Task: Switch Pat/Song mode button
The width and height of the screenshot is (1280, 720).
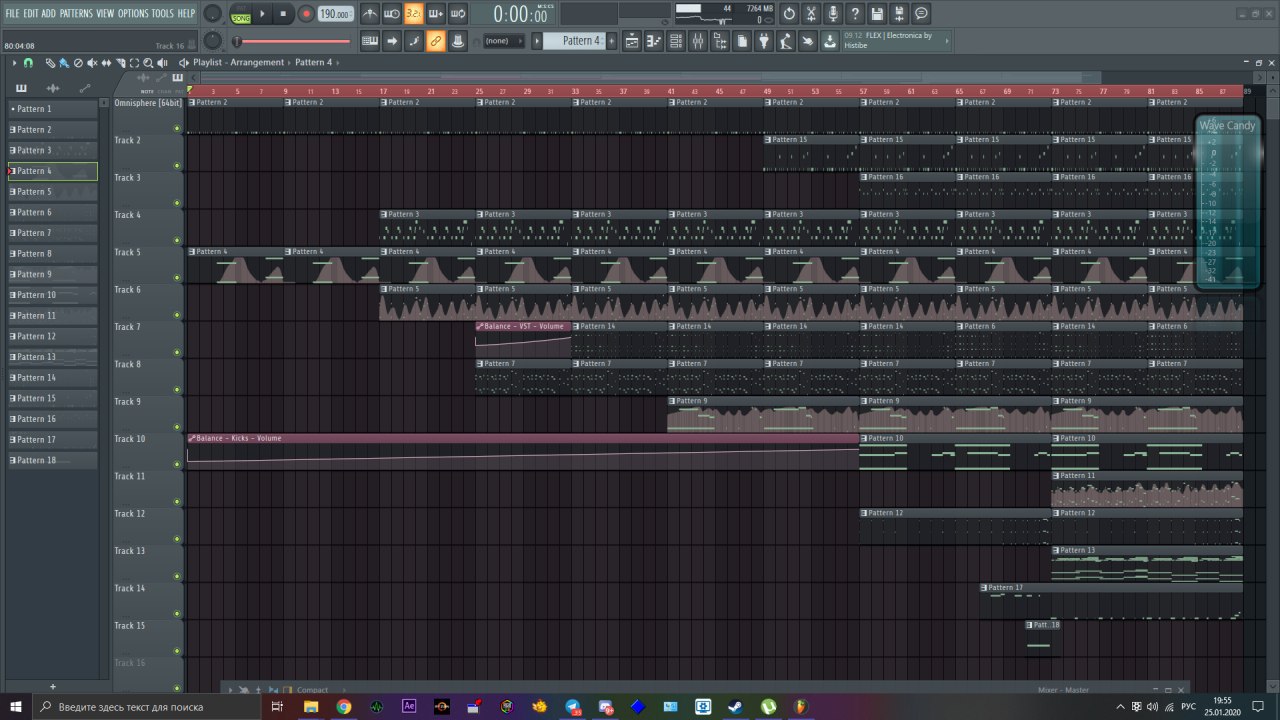Action: pyautogui.click(x=241, y=14)
